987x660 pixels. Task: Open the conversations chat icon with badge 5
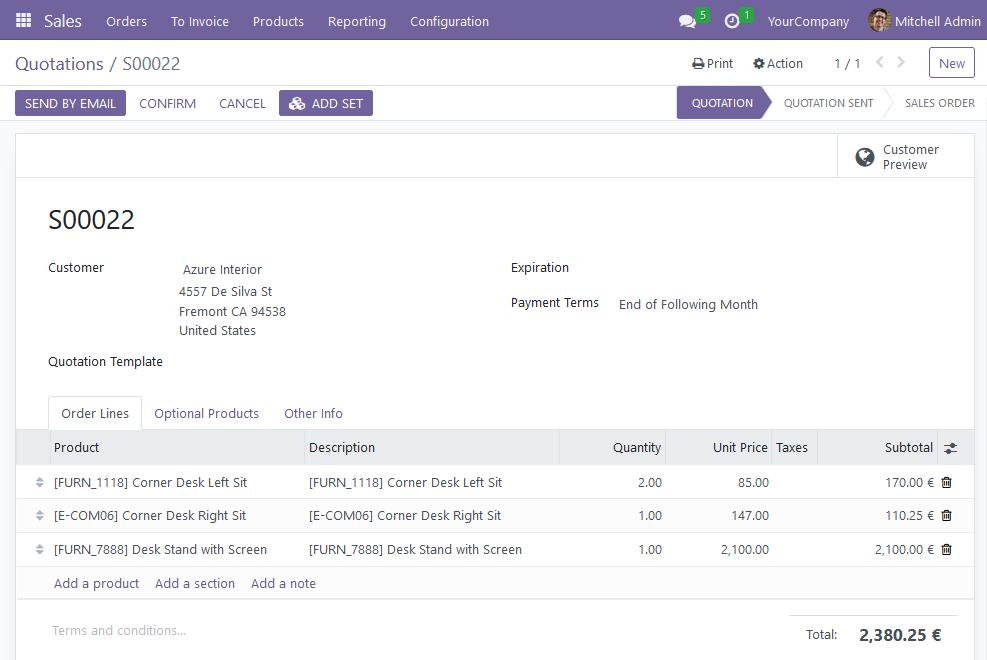687,21
